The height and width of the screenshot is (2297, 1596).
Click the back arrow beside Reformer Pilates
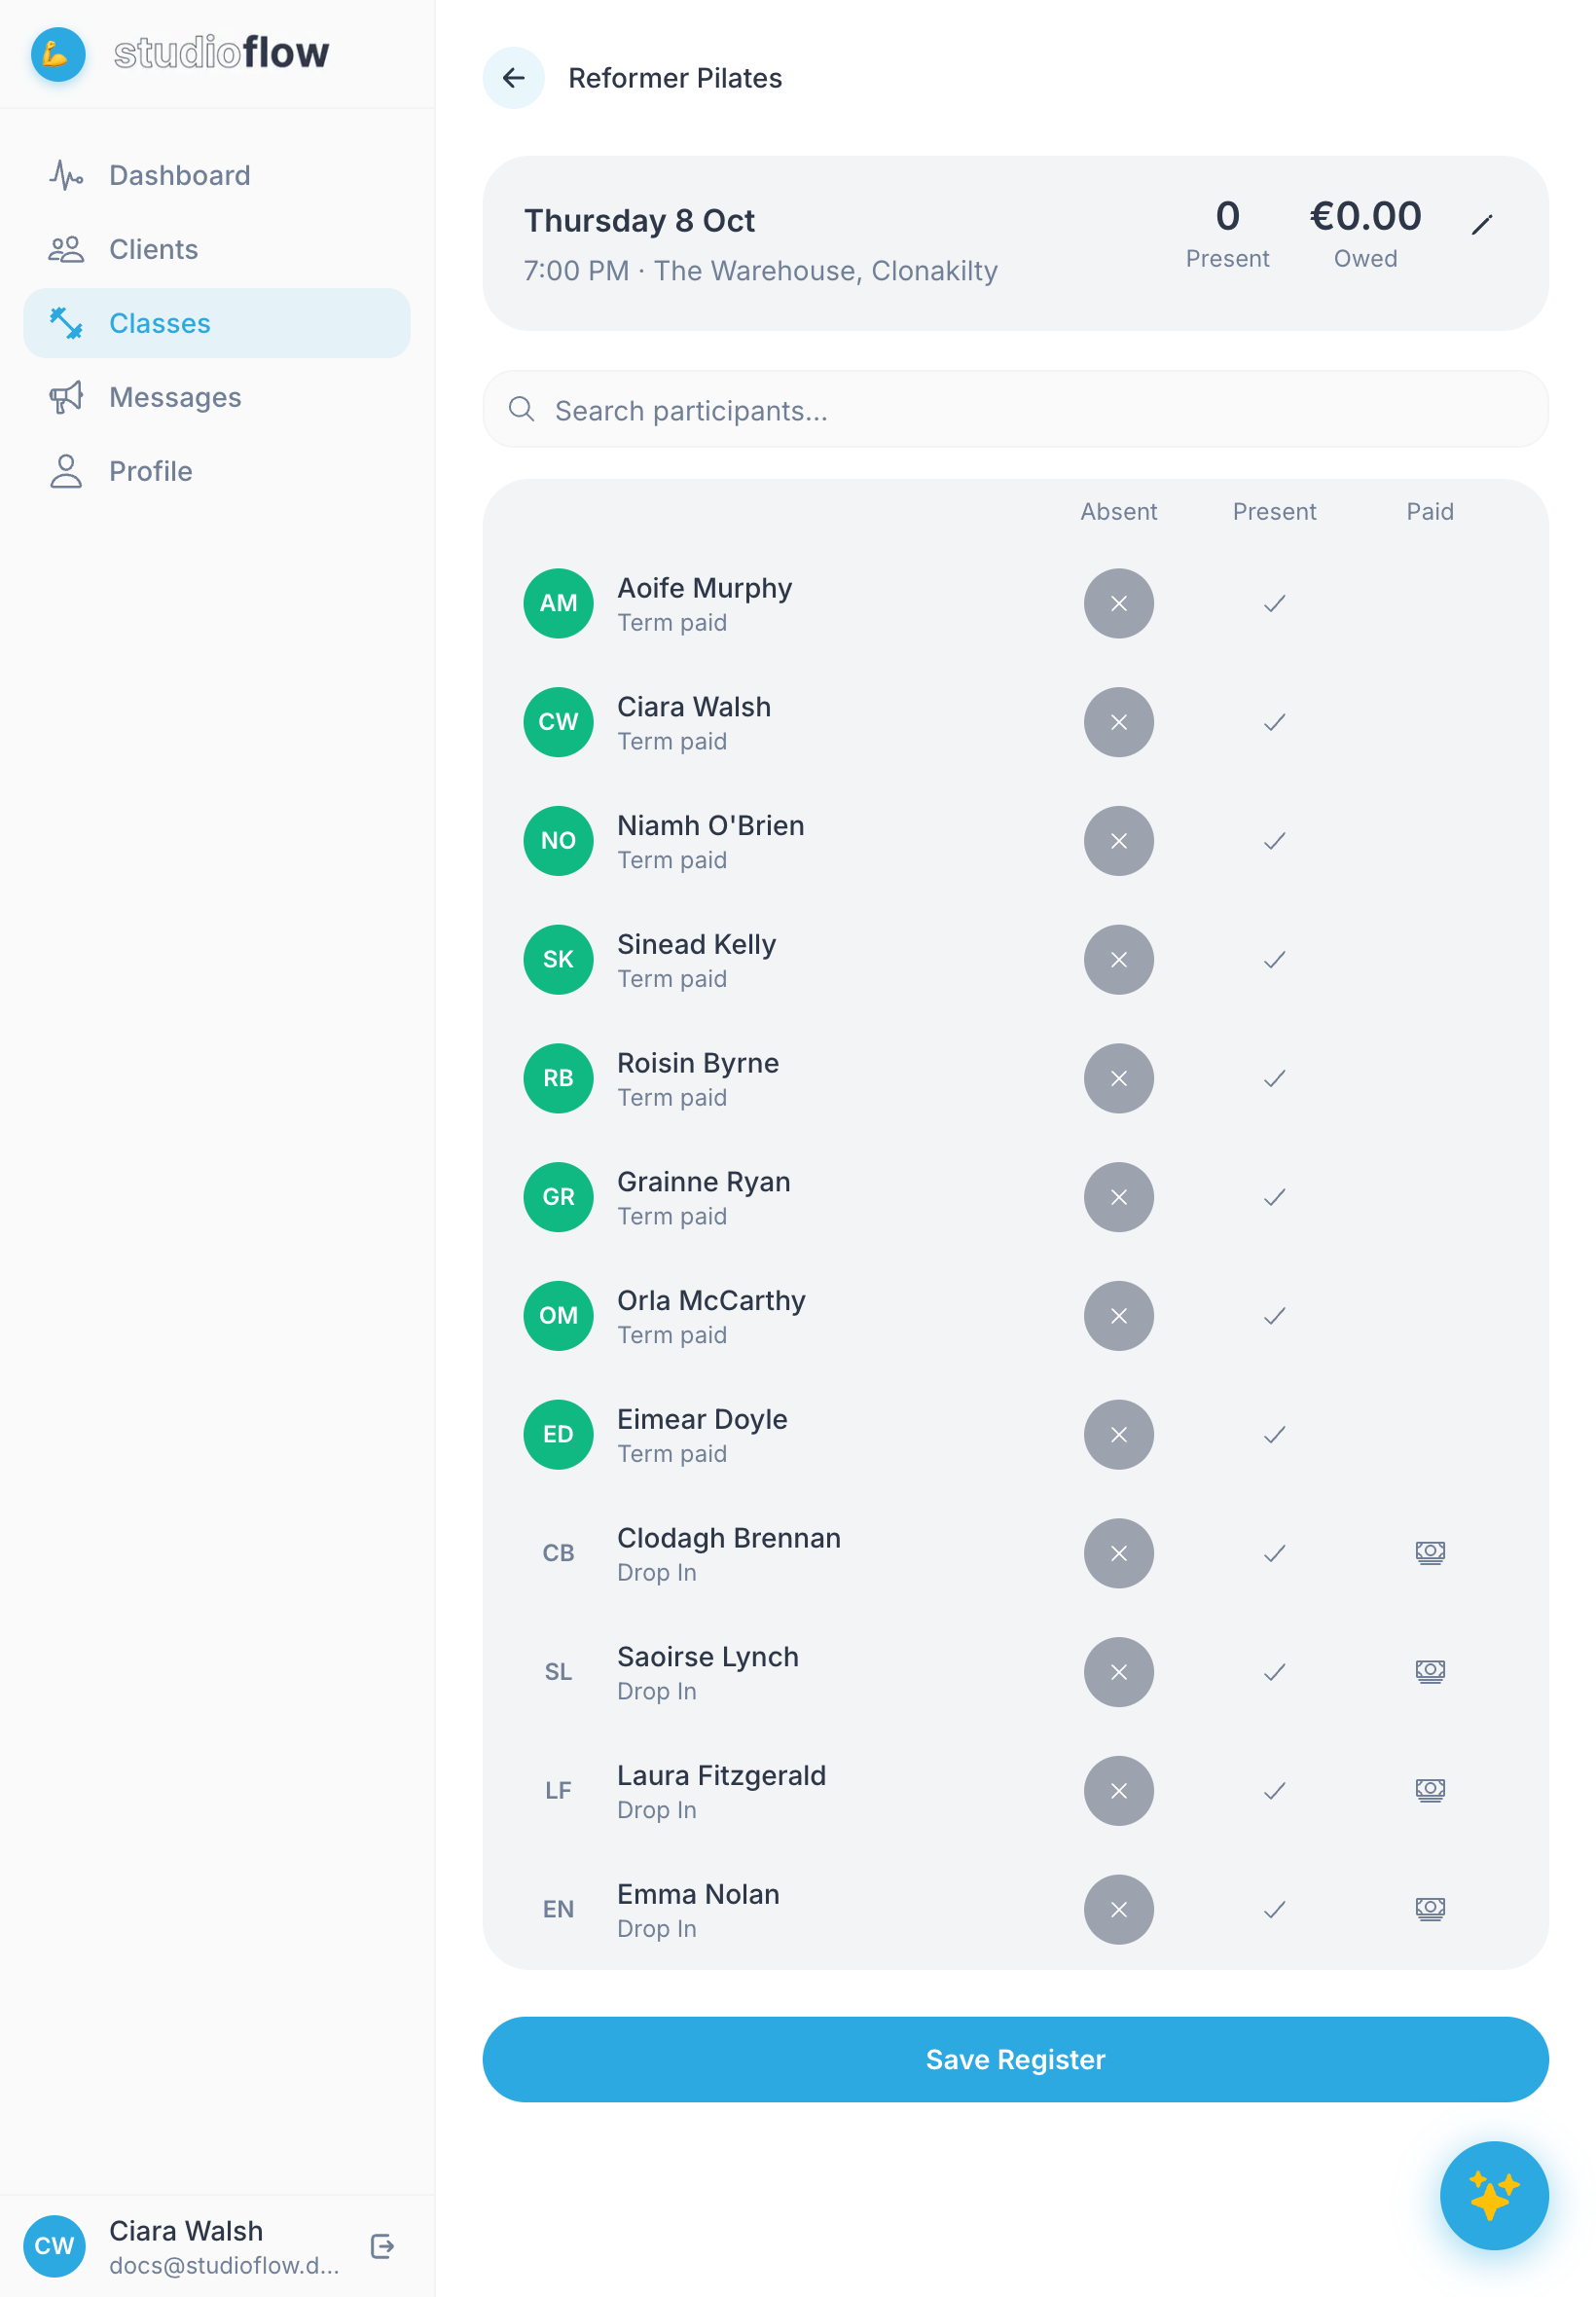[513, 78]
